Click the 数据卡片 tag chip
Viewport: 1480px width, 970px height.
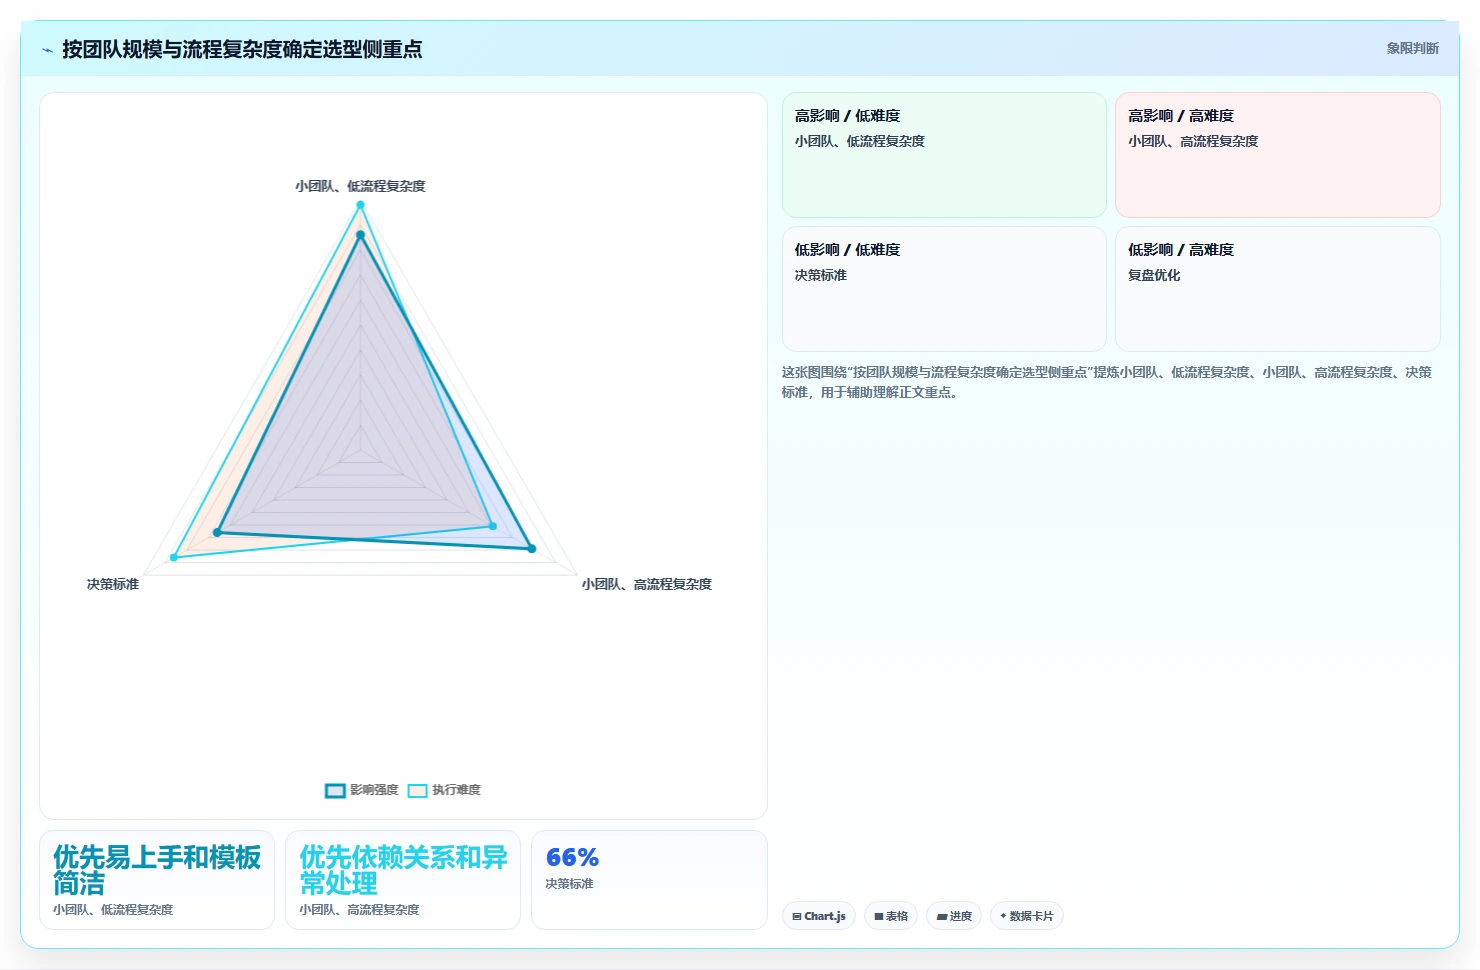1026,916
